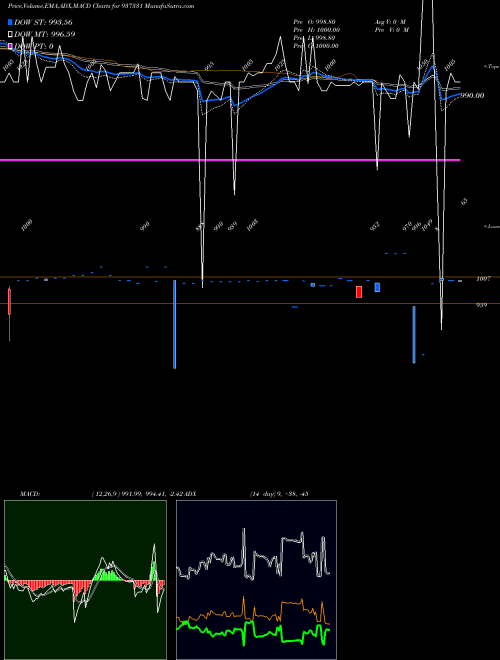Click the magenta horizontal level line
Screen dimensions: 500x660
pyautogui.click(x=230, y=160)
